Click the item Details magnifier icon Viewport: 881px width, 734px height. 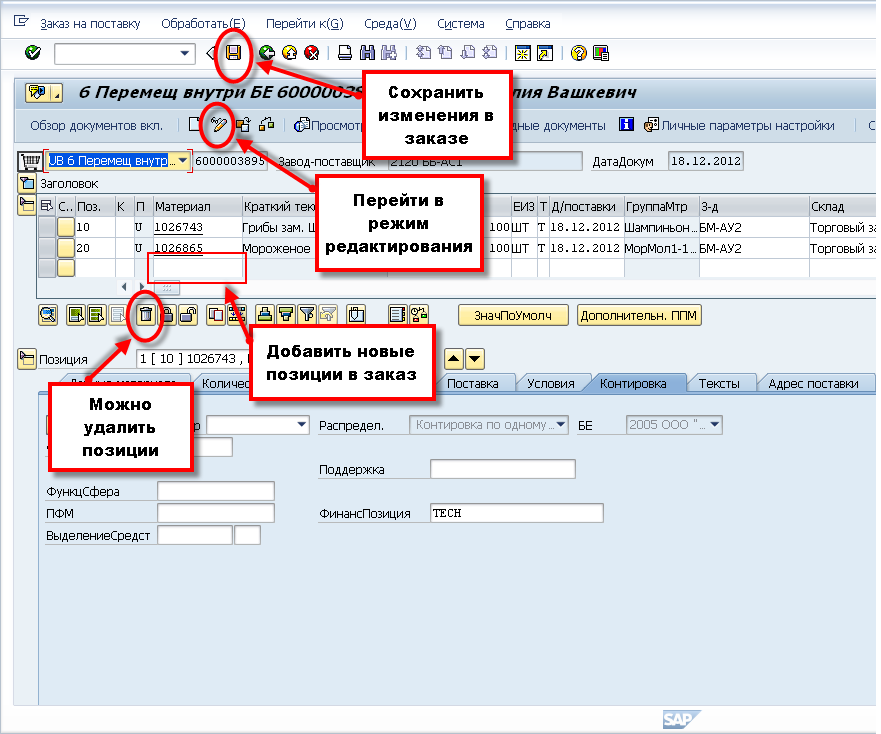(48, 315)
